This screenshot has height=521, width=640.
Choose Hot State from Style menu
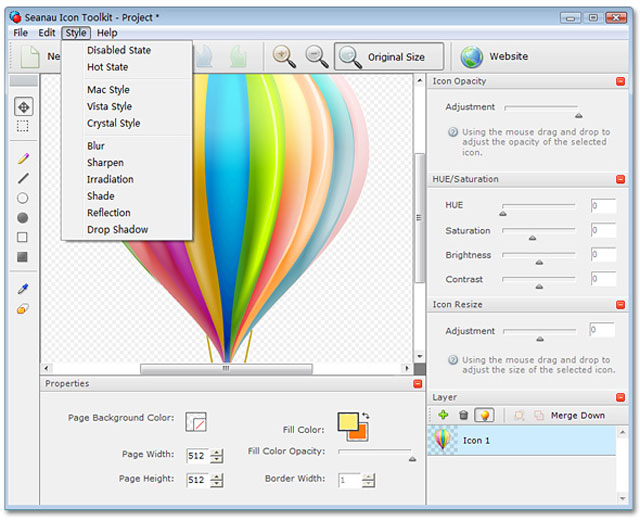tap(107, 67)
